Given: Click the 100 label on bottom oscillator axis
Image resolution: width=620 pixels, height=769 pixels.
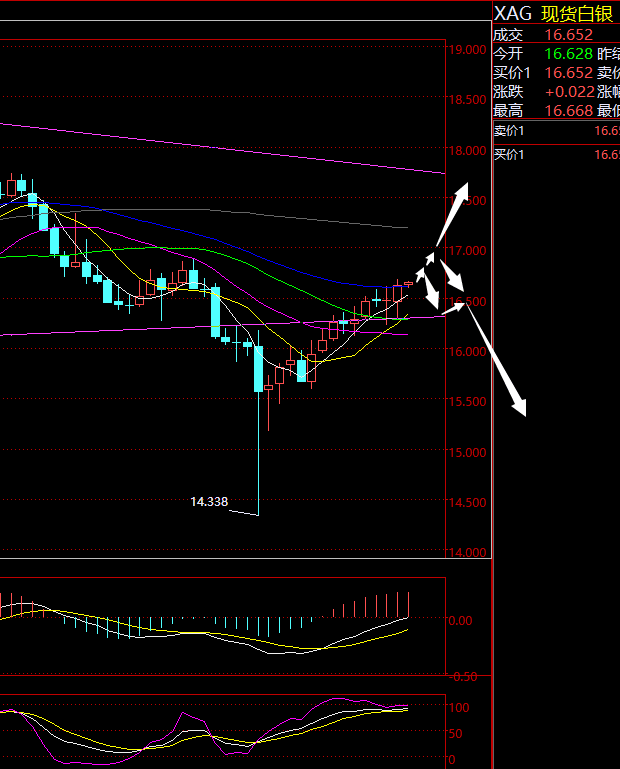Looking at the screenshot, I should click(x=459, y=708).
